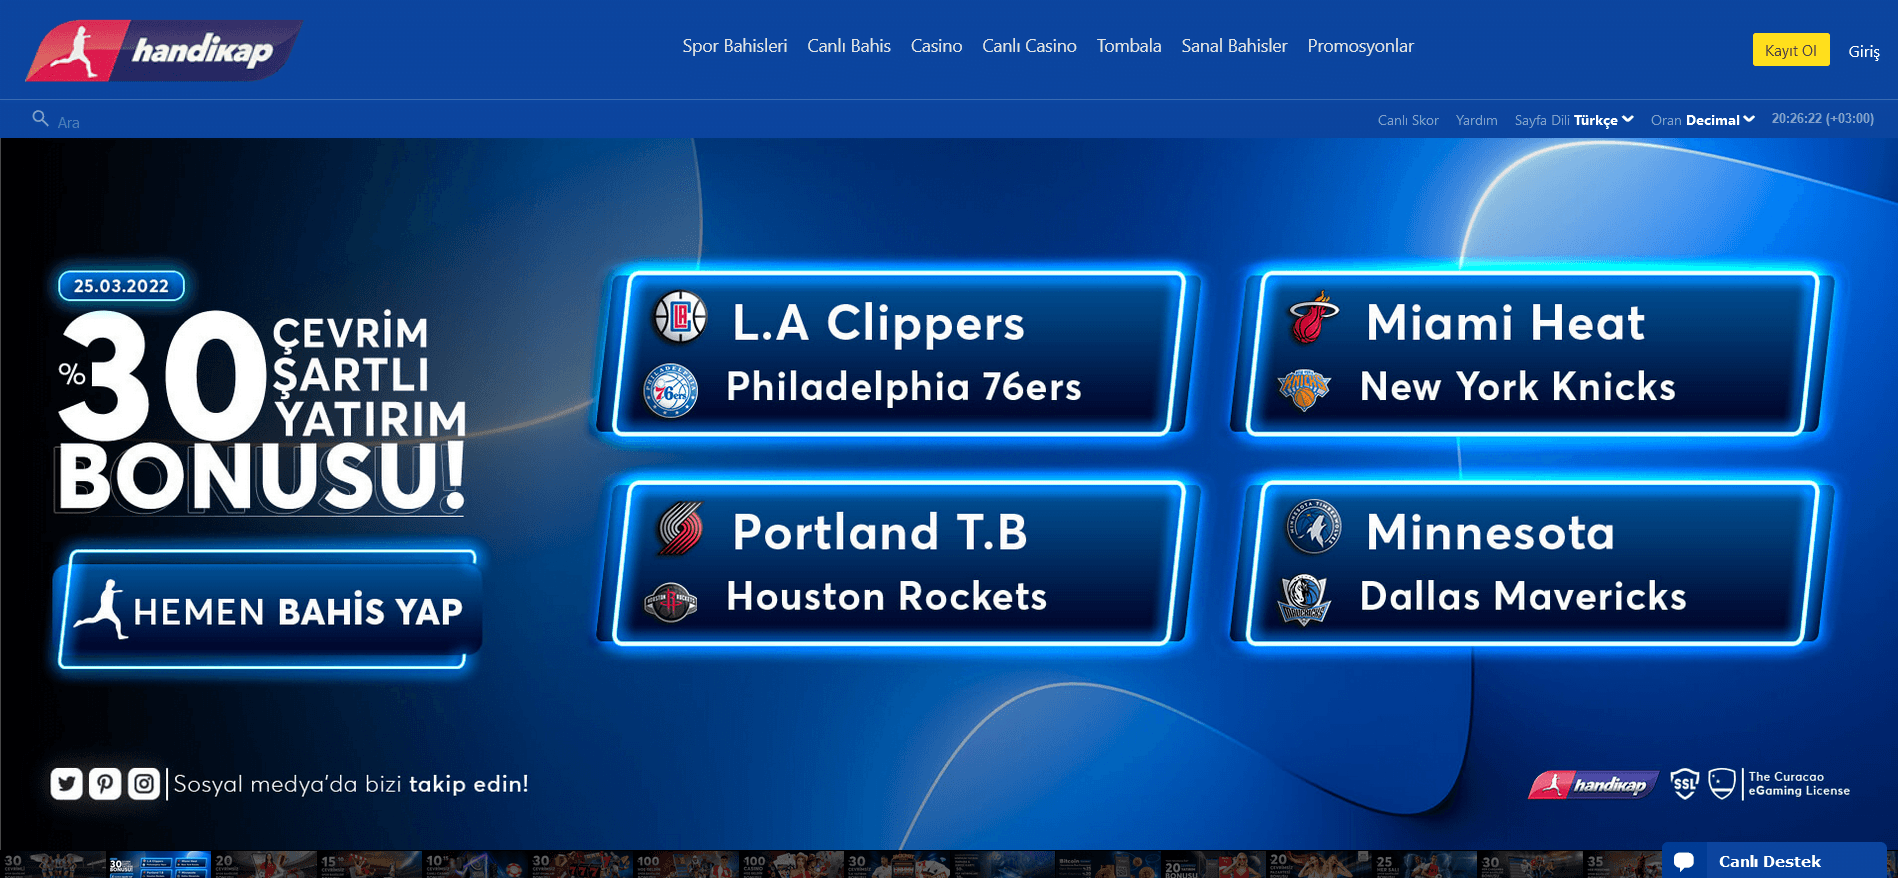This screenshot has height=878, width=1898.
Task: Click the 20:26:22 (+03:00) clock text
Action: pos(1823,118)
